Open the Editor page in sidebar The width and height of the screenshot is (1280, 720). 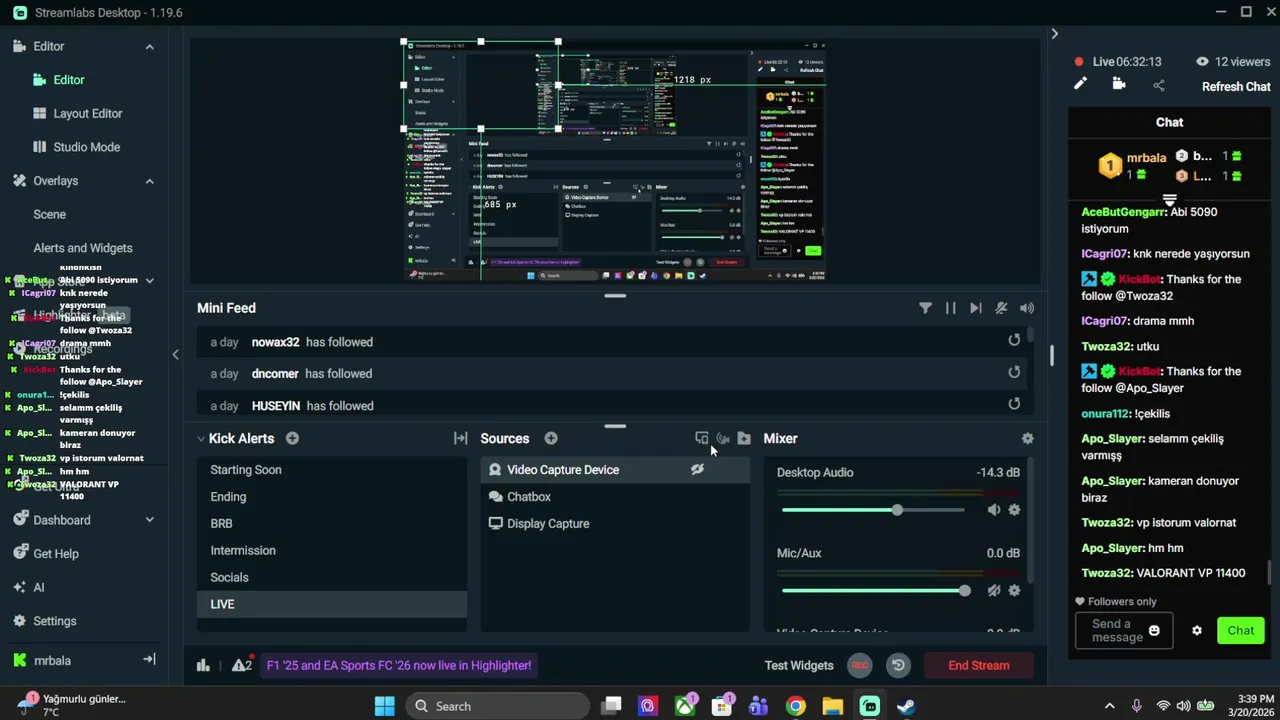68,80
